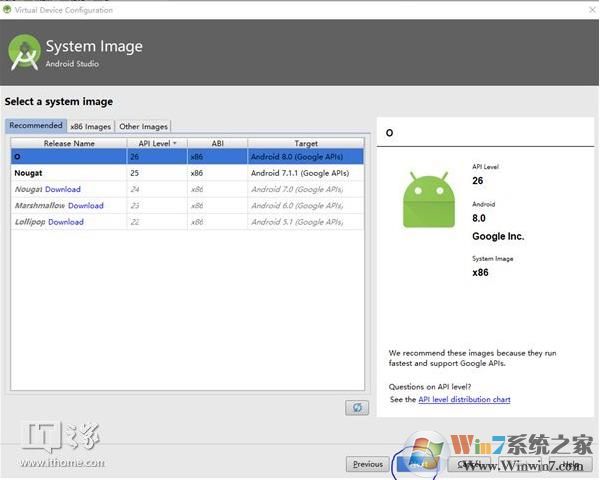The height and width of the screenshot is (480, 600).
Task: Click the Release Name column header
Action: 69,143
